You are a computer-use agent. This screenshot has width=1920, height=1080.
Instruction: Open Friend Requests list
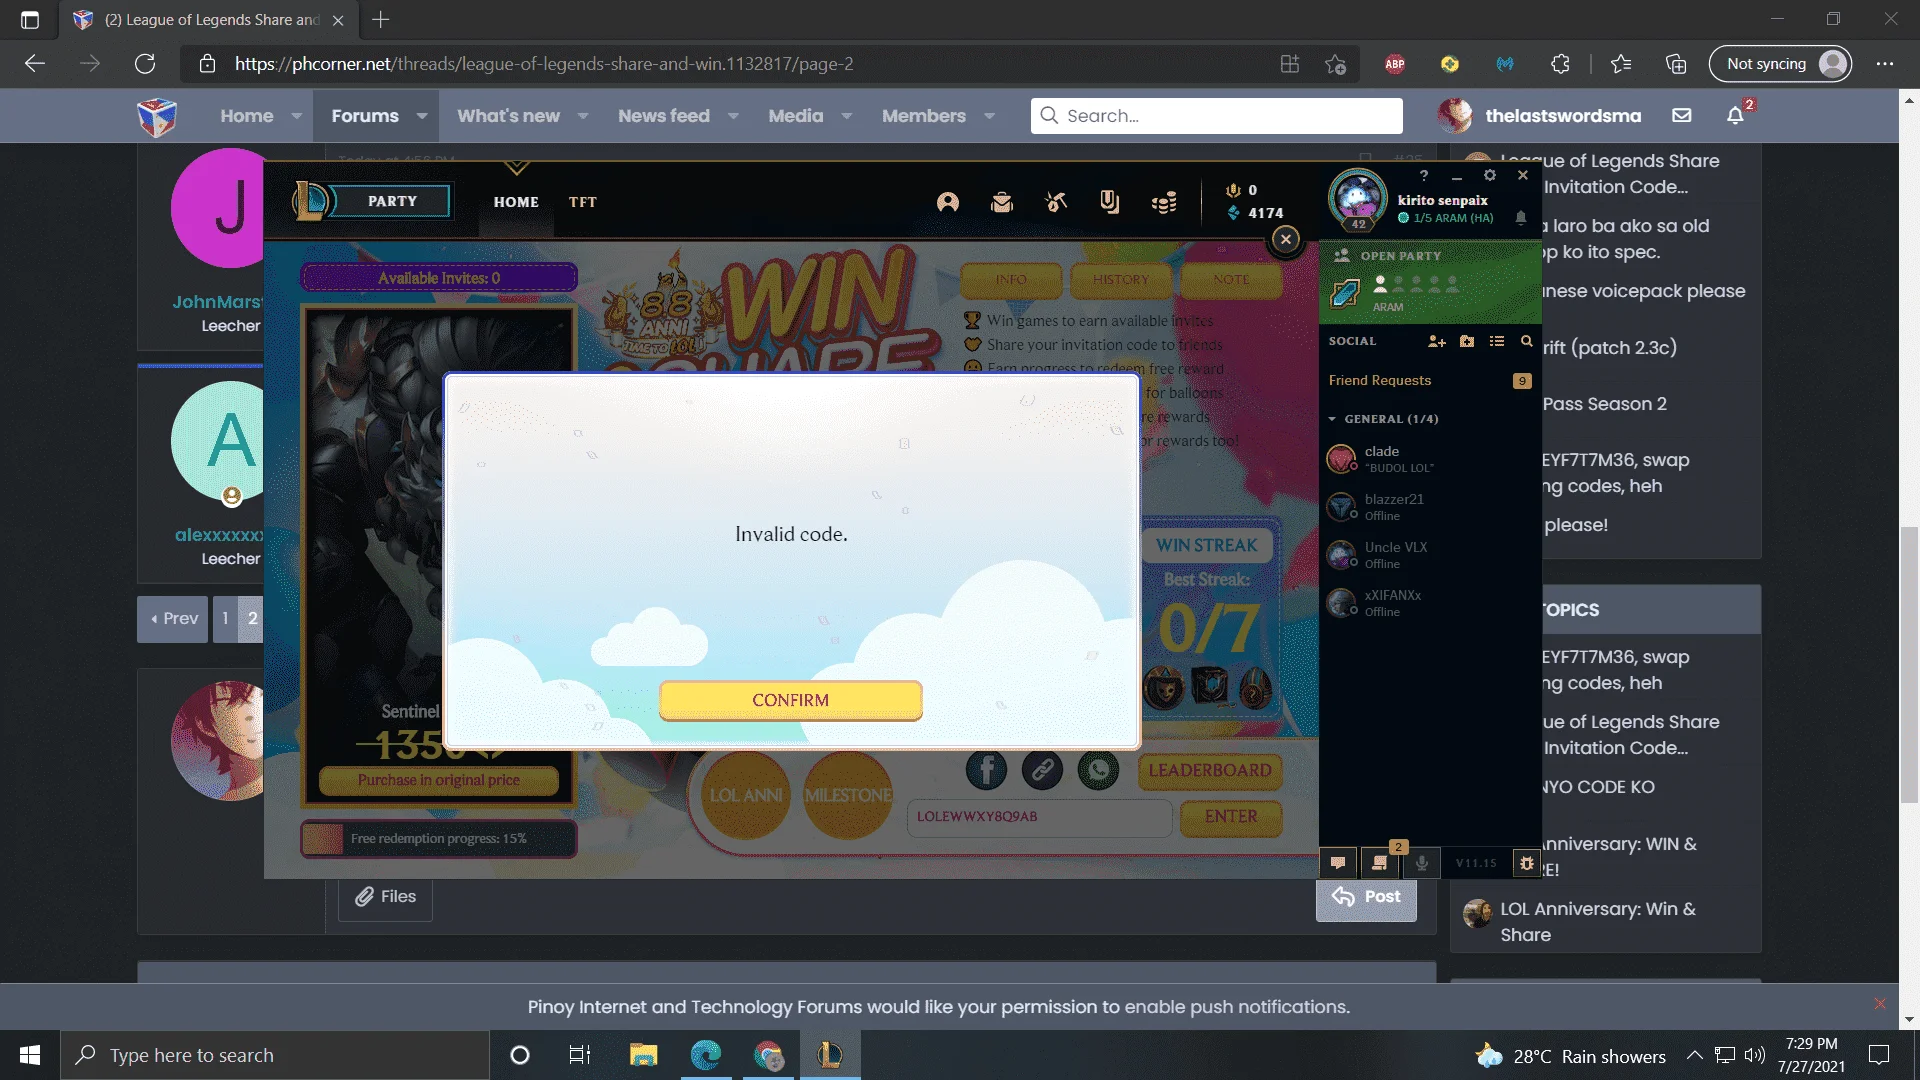click(1430, 381)
